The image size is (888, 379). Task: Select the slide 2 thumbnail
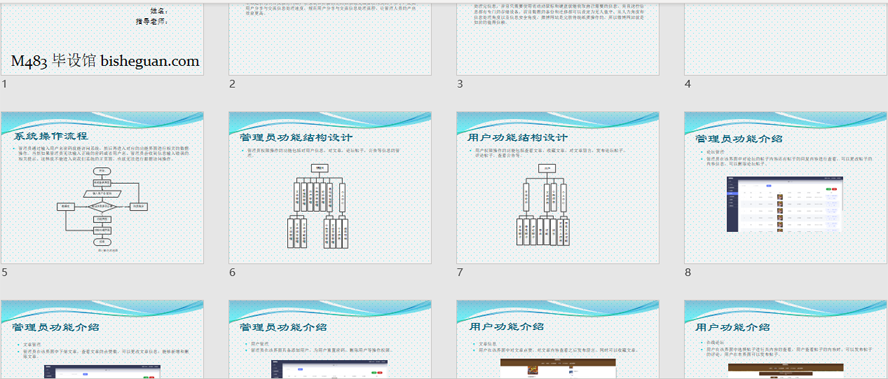point(330,39)
